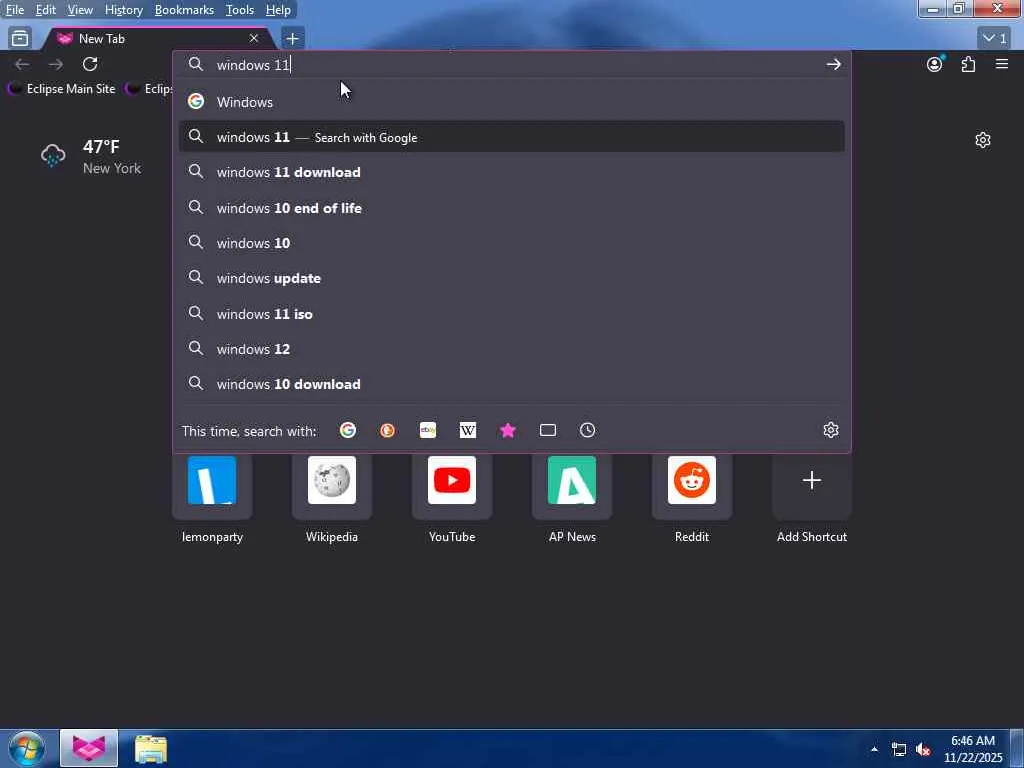The height and width of the screenshot is (768, 1024).
Task: Expand the list all tabs dropdown
Action: (995, 39)
